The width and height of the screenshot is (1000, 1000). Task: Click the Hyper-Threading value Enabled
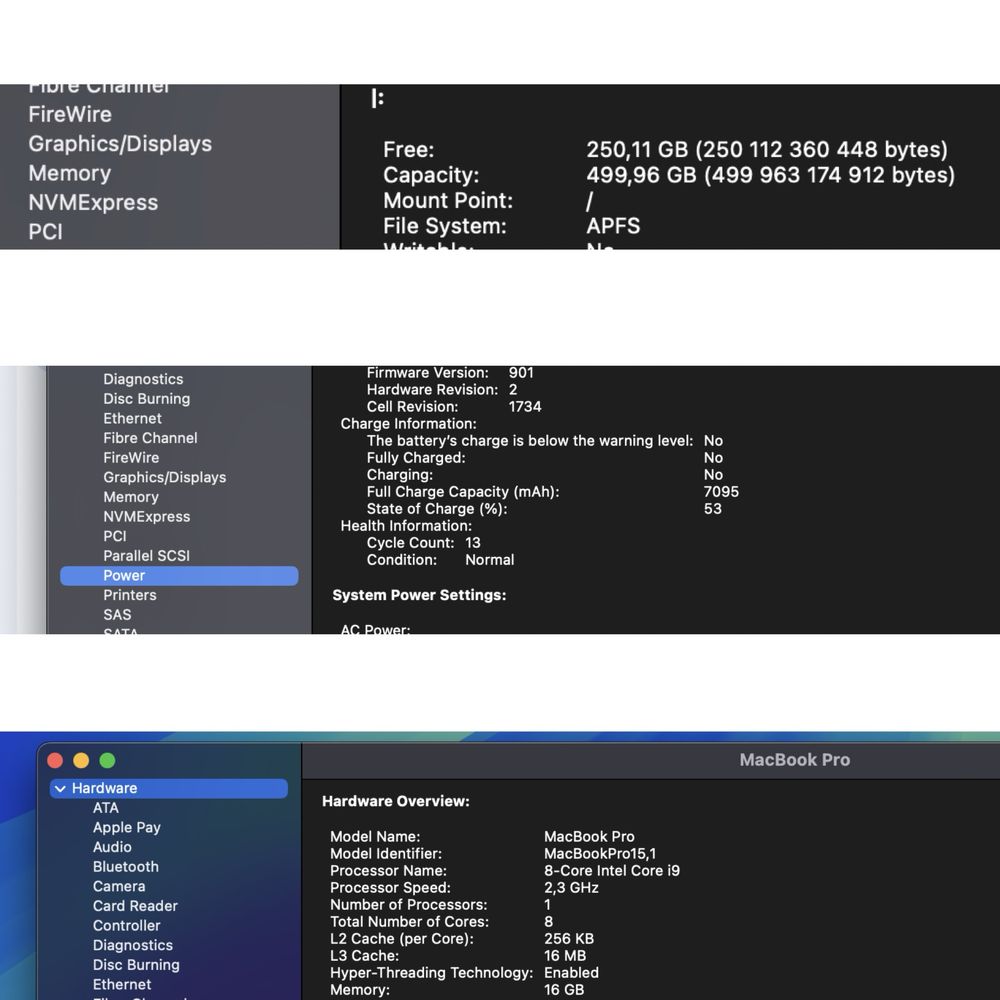(571, 973)
